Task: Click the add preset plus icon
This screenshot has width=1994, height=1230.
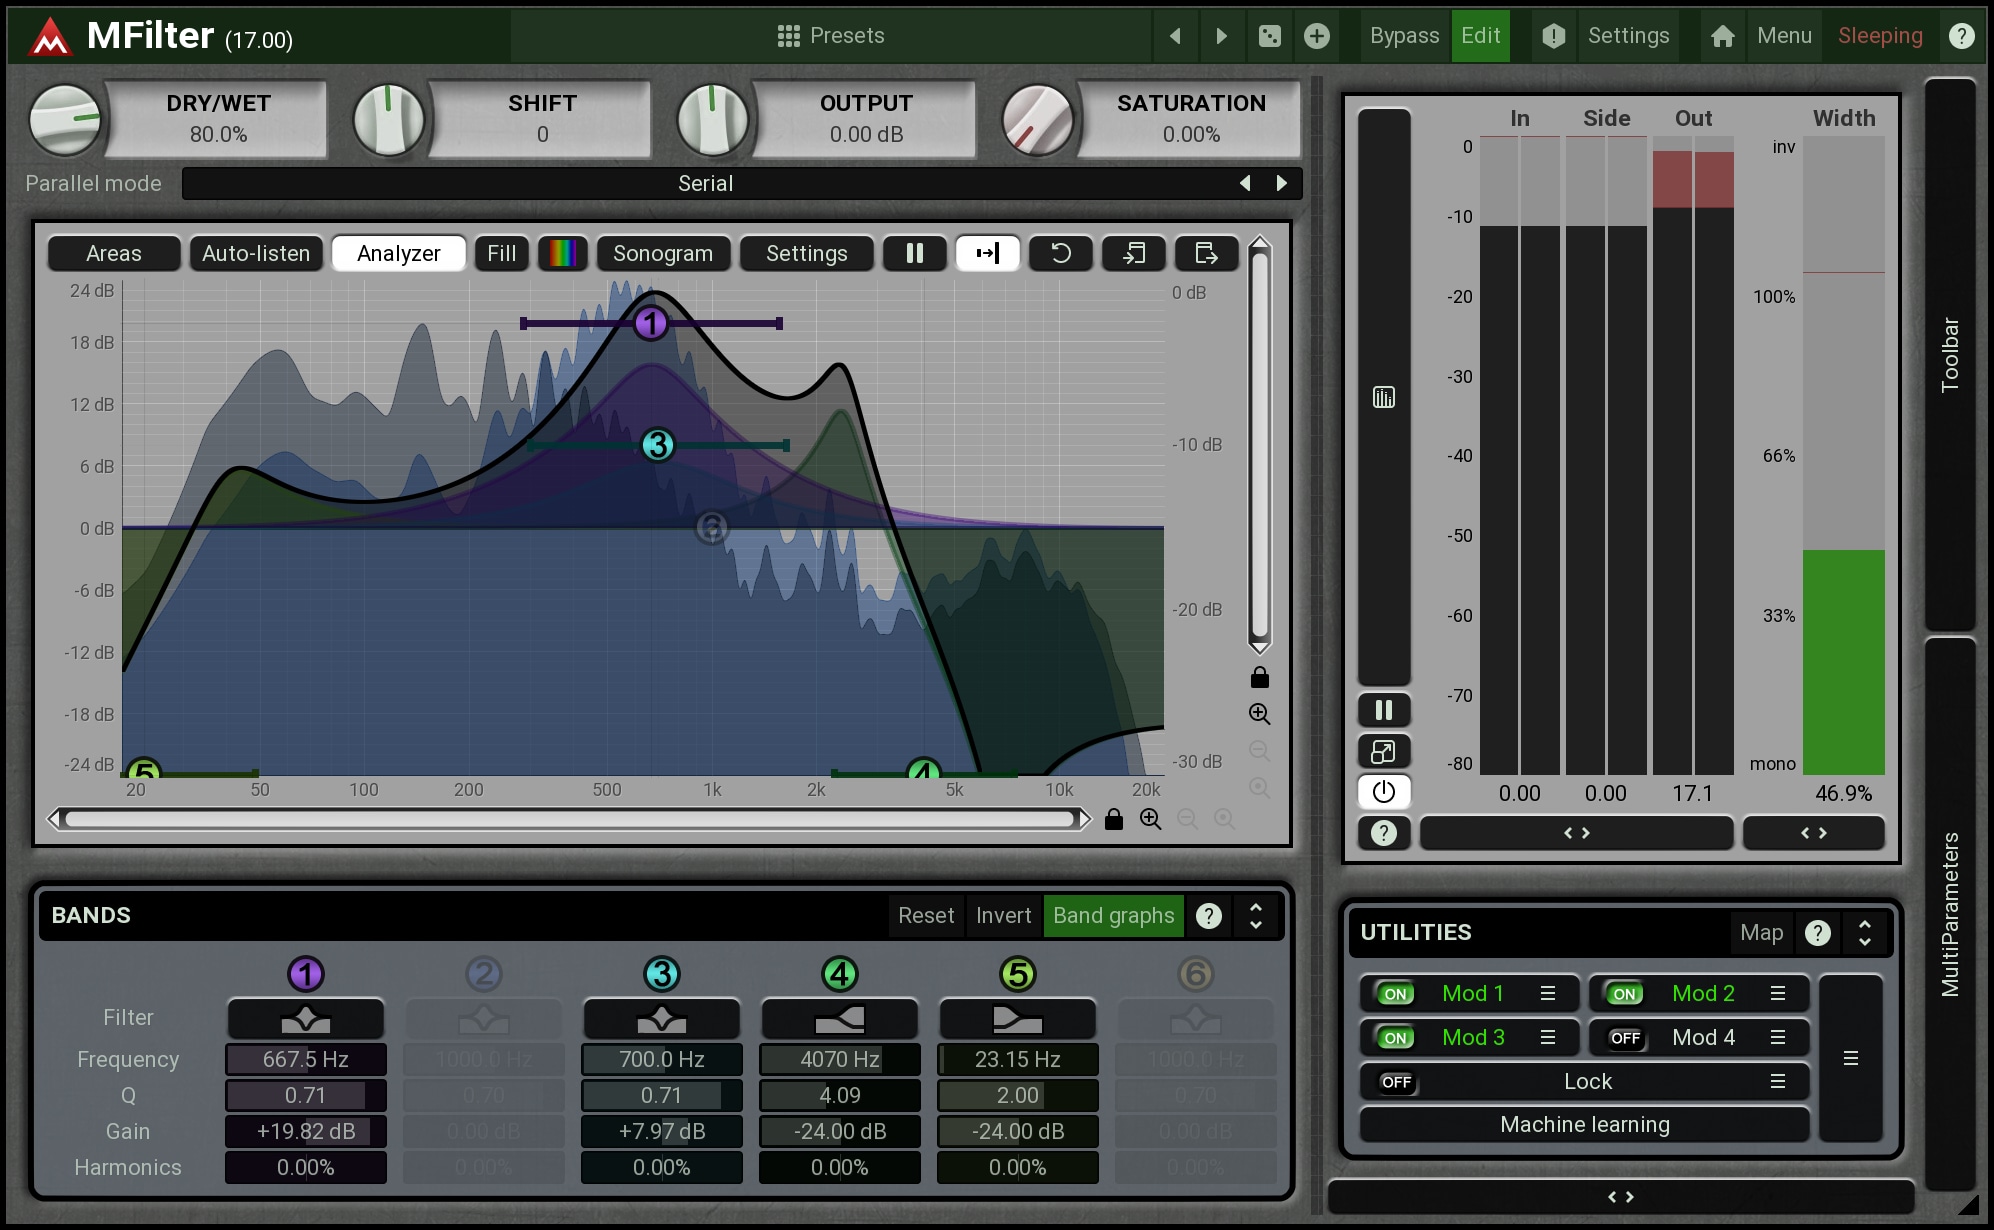Action: tap(1317, 36)
